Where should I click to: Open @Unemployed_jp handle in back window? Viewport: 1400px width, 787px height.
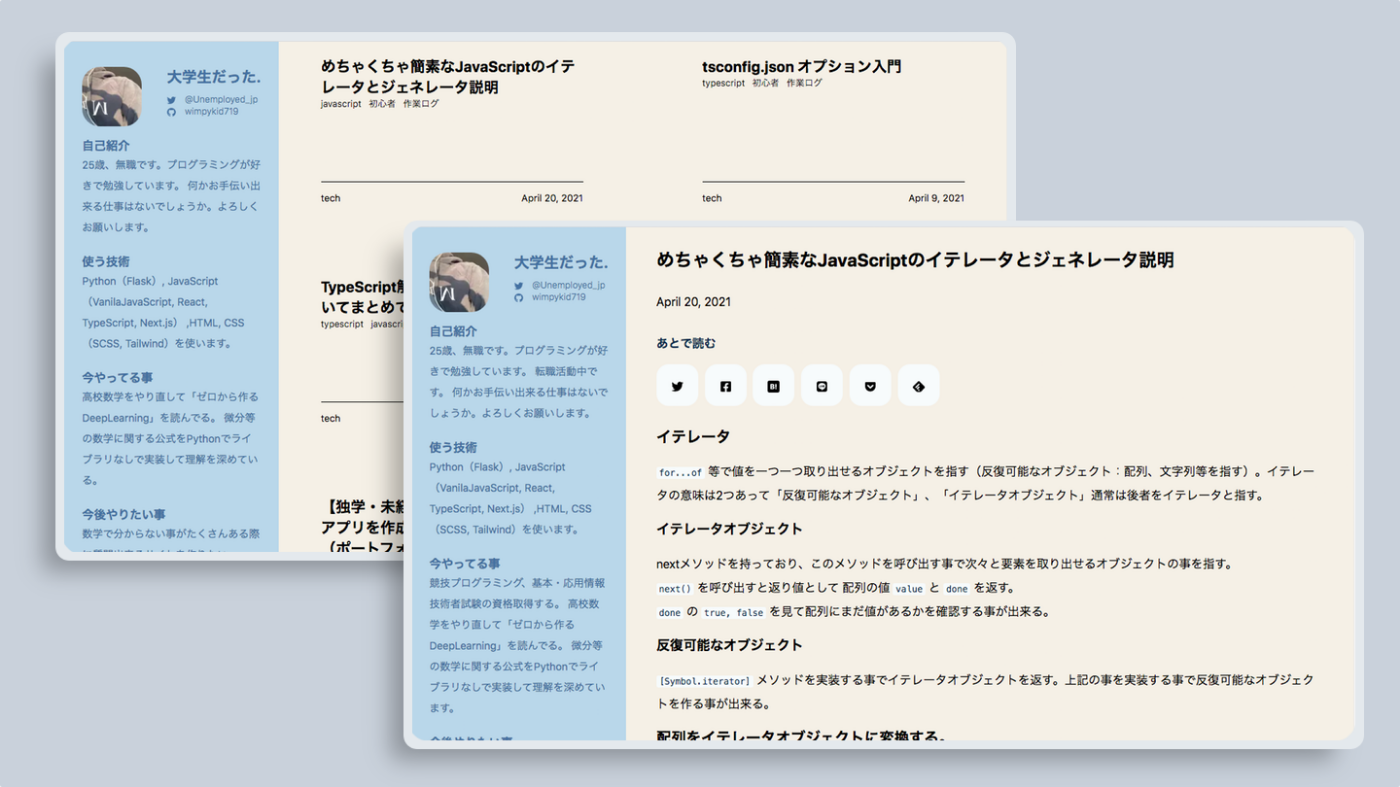point(221,99)
